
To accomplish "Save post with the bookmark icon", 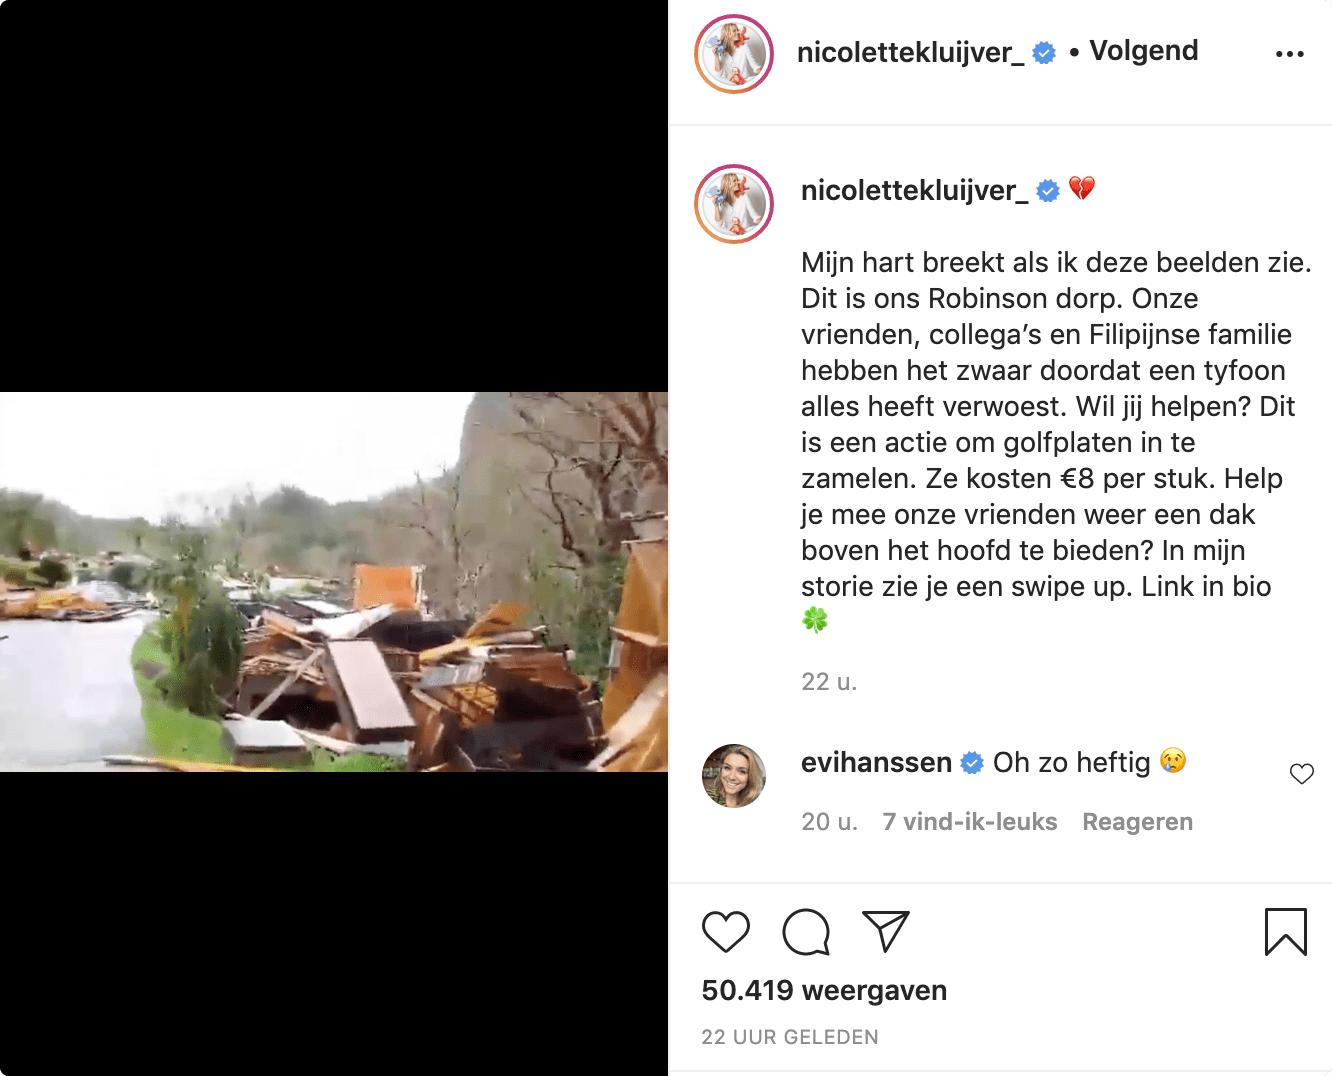I will 1286,931.
